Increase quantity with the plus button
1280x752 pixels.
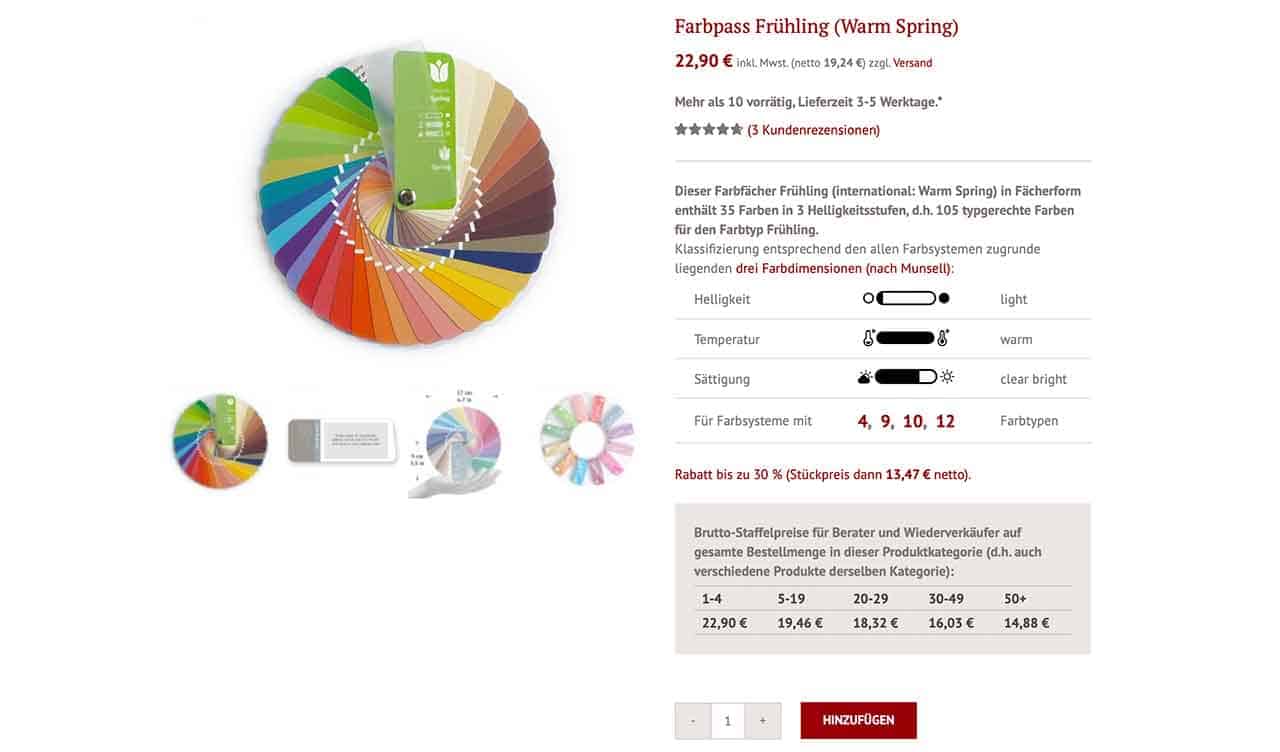click(x=763, y=720)
